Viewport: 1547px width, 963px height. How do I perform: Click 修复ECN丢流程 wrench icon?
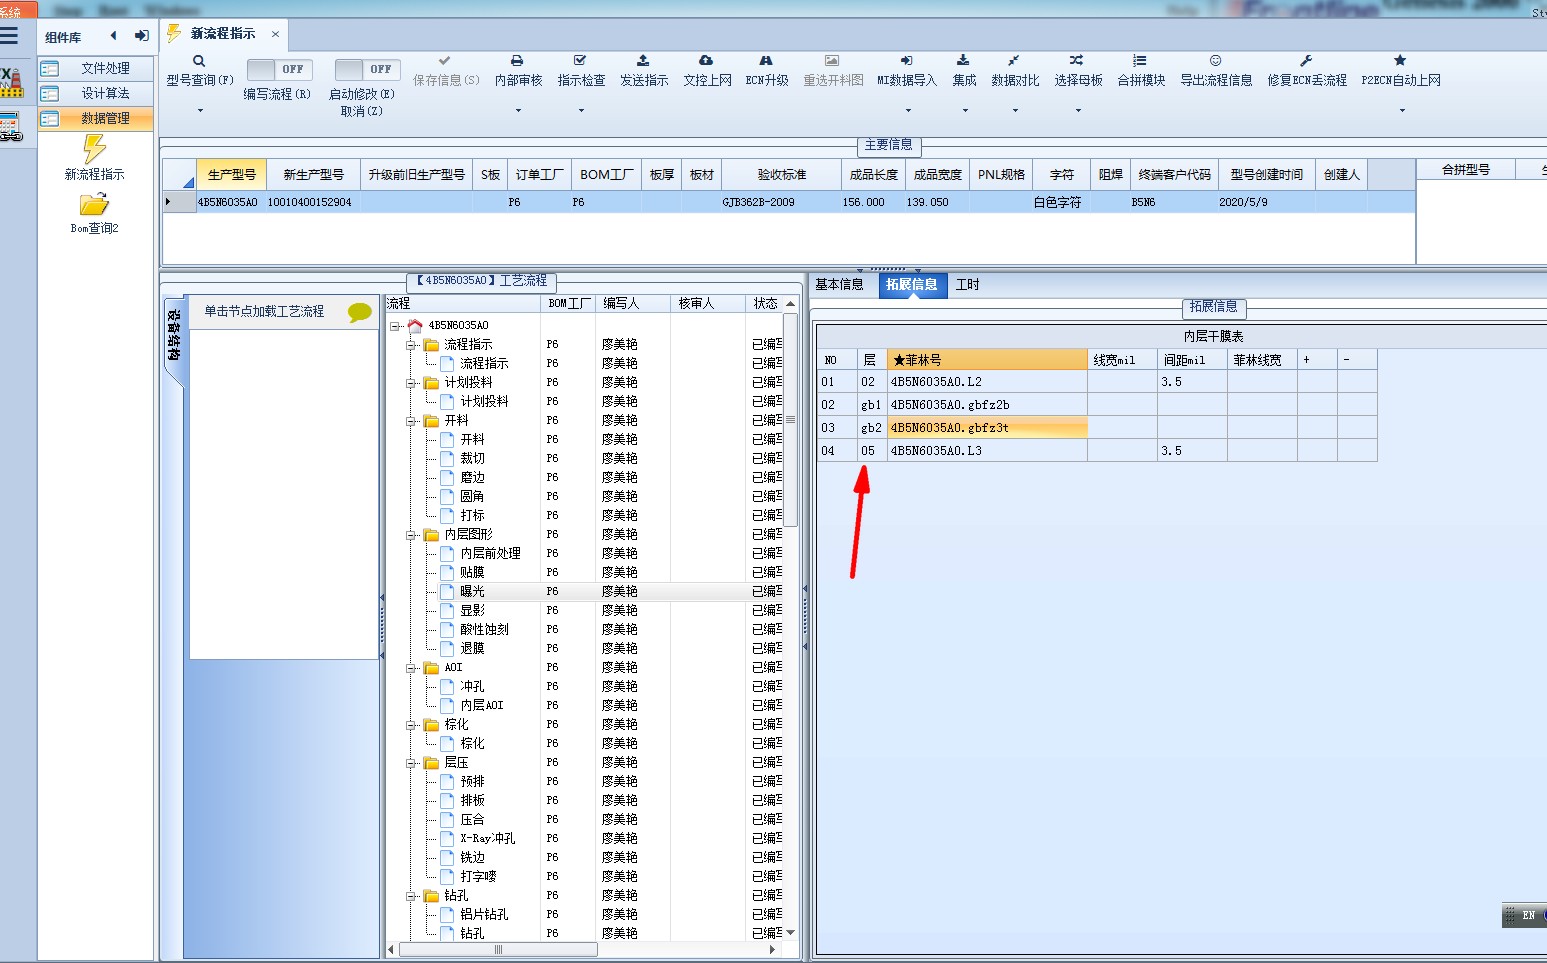click(1306, 61)
